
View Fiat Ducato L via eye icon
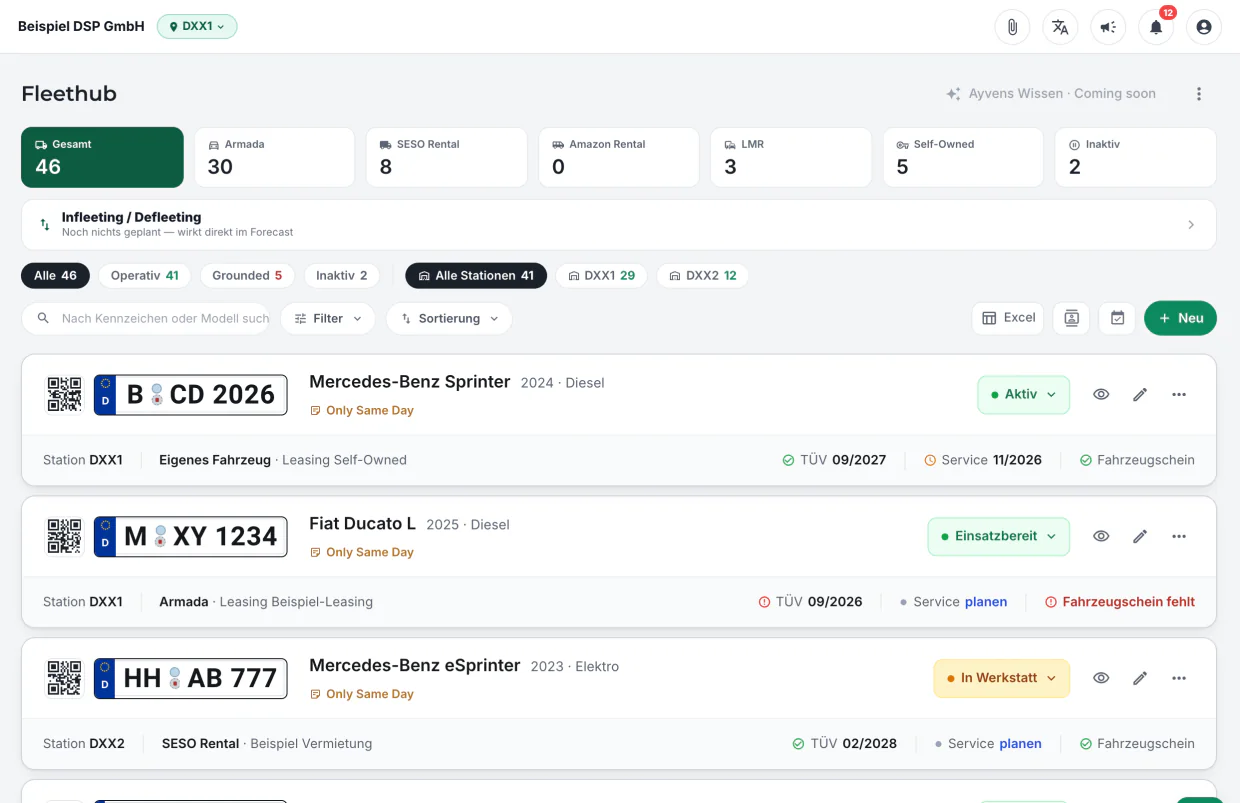tap(1101, 536)
